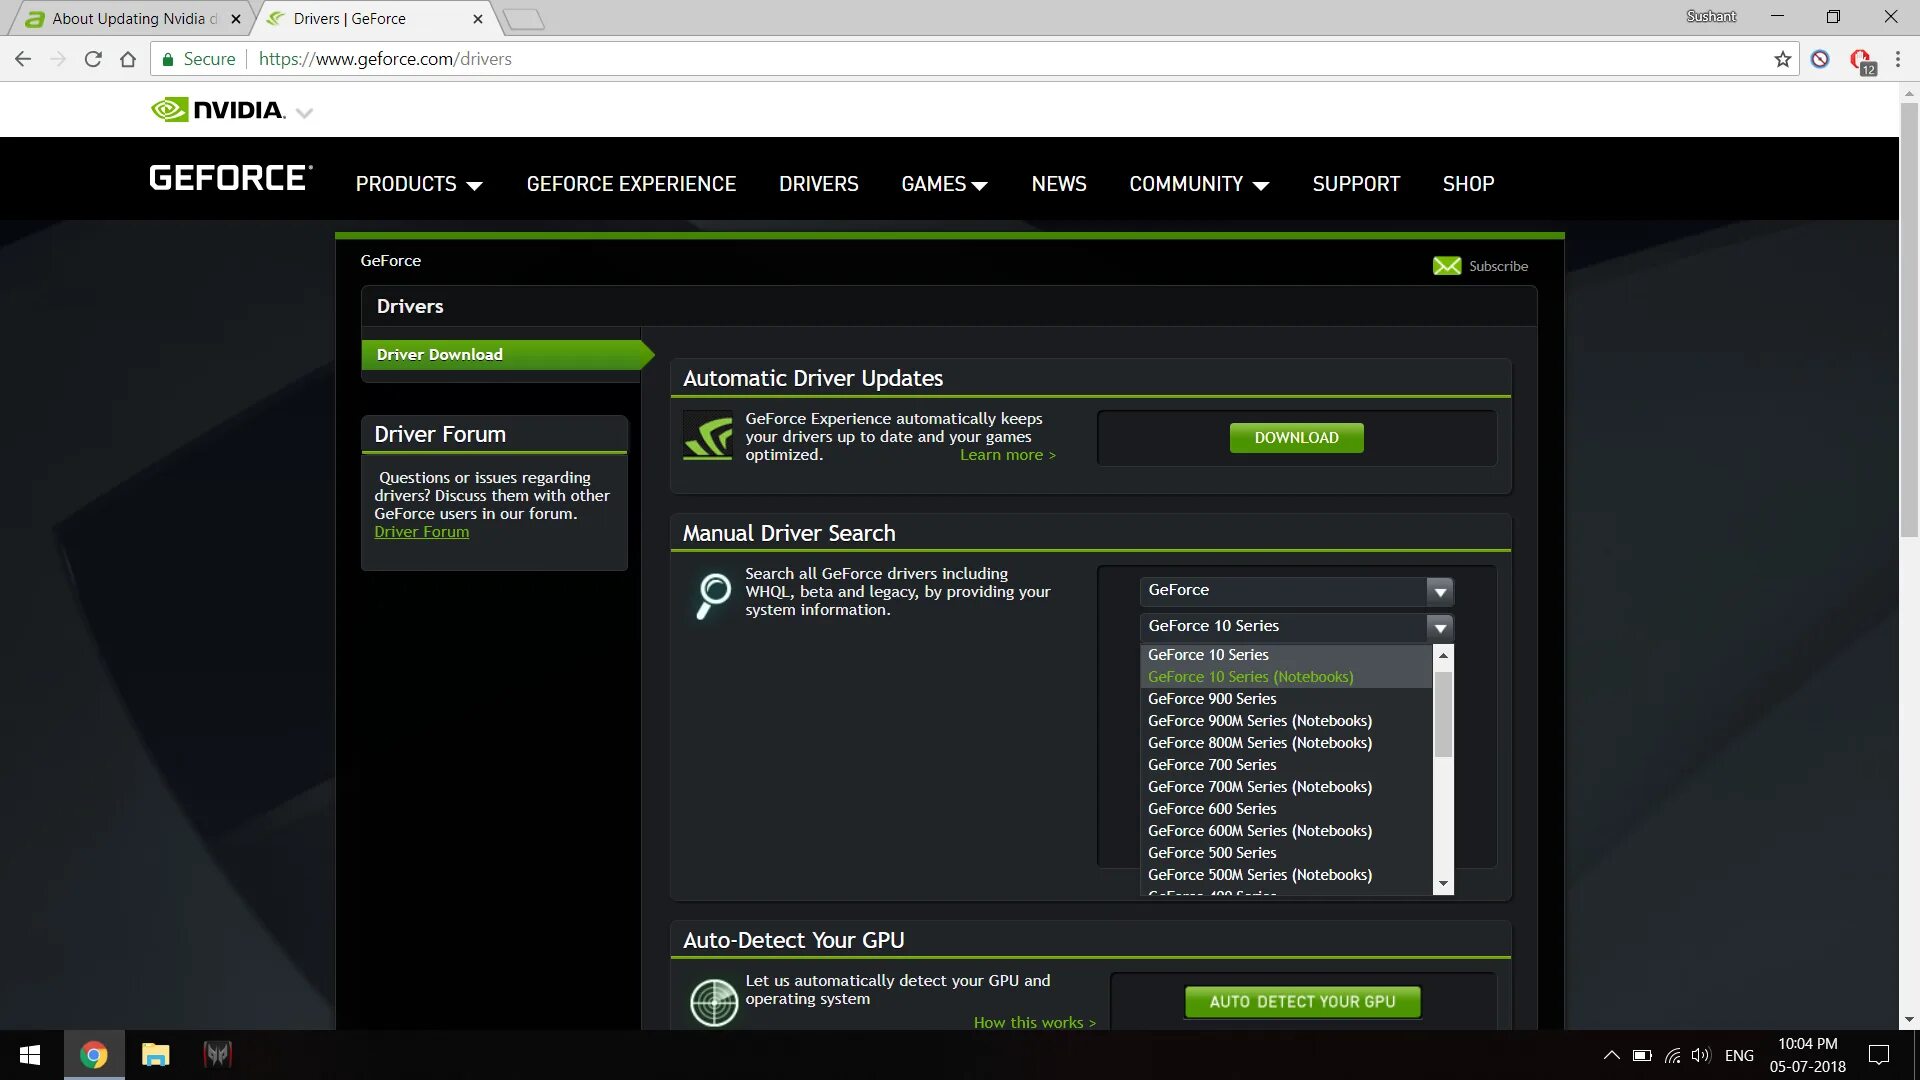The width and height of the screenshot is (1920, 1080).
Task: Follow the Learn more link
Action: 1007,455
